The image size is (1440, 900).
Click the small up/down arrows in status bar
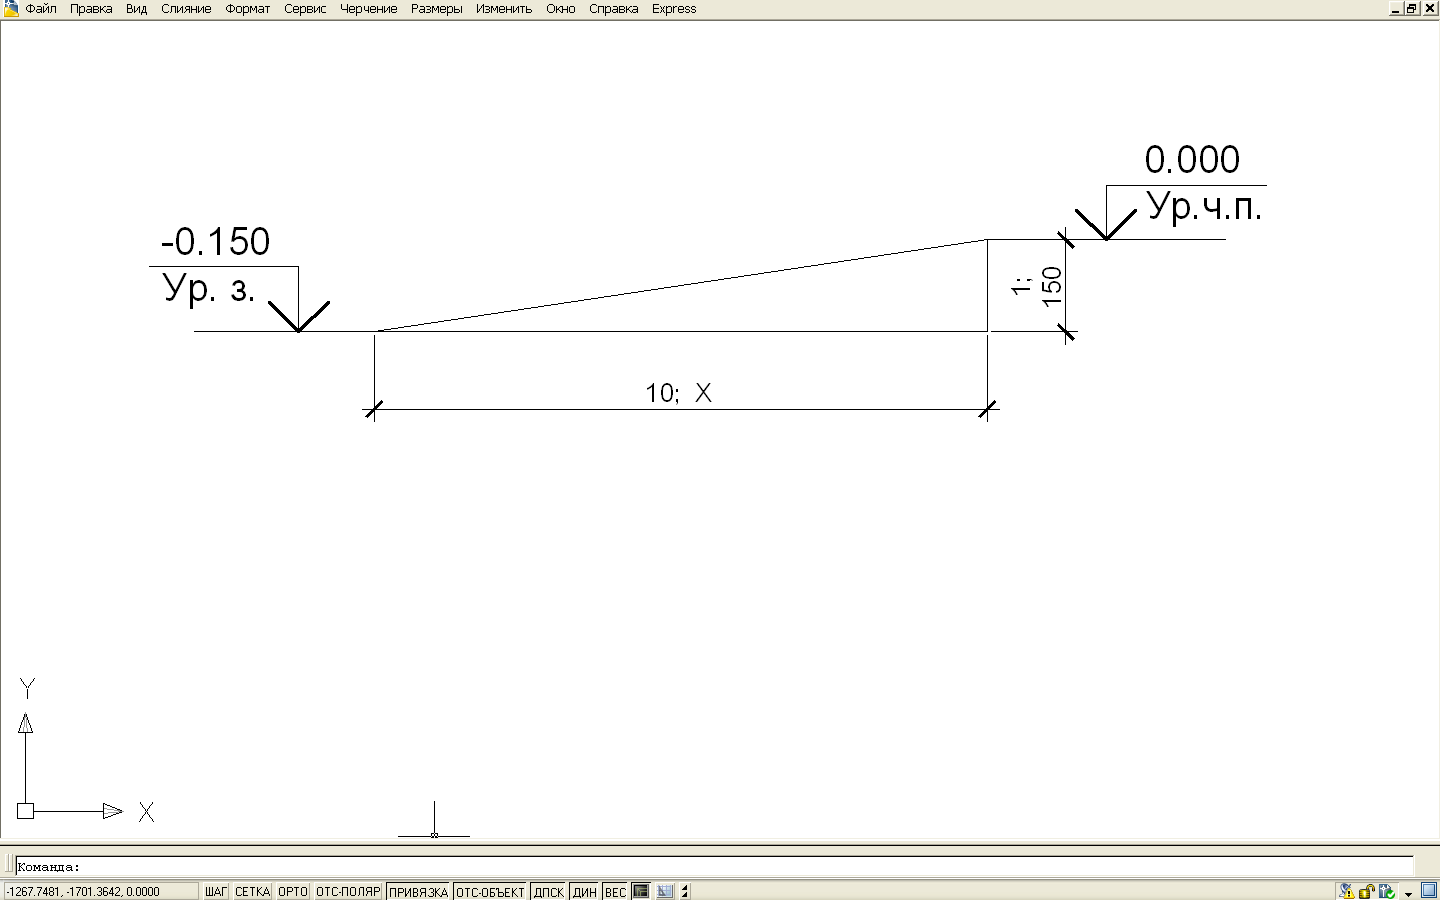click(685, 892)
